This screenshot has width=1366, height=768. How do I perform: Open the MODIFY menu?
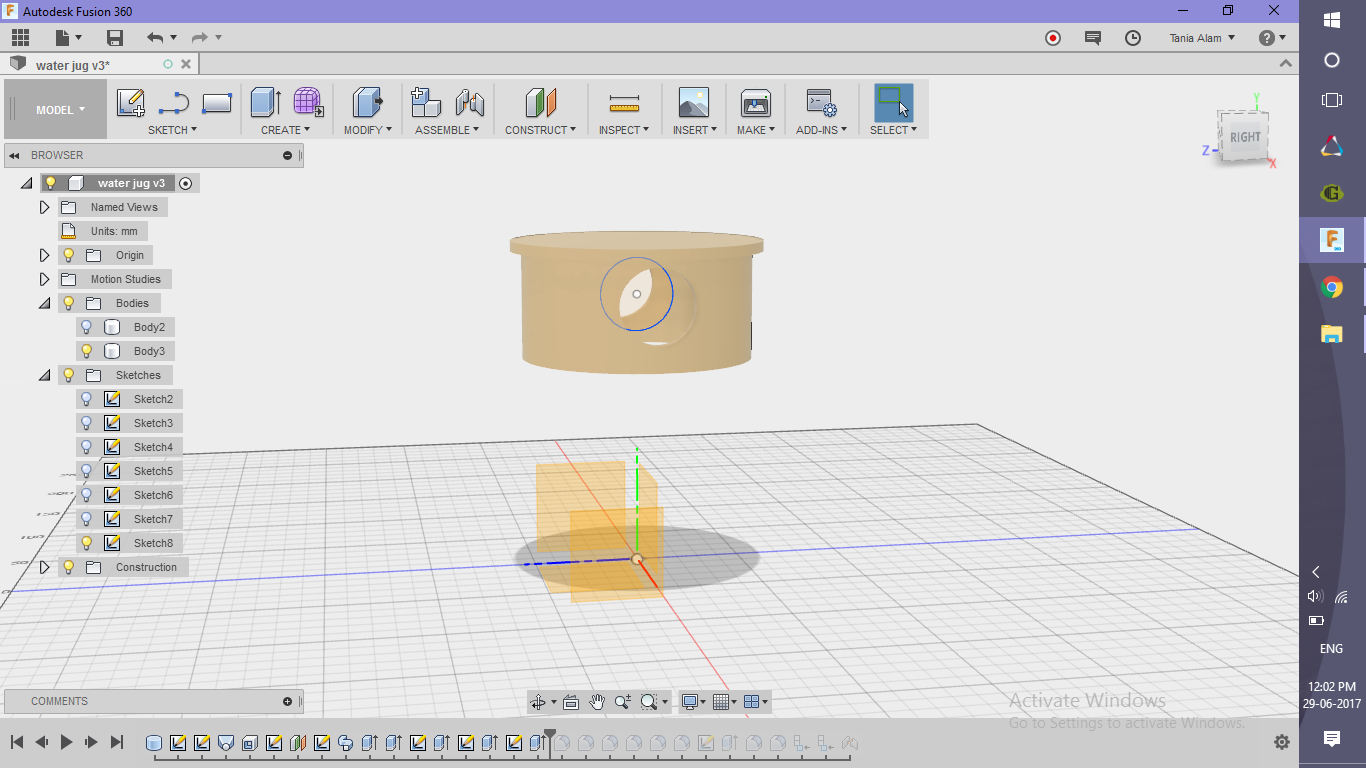pos(367,130)
